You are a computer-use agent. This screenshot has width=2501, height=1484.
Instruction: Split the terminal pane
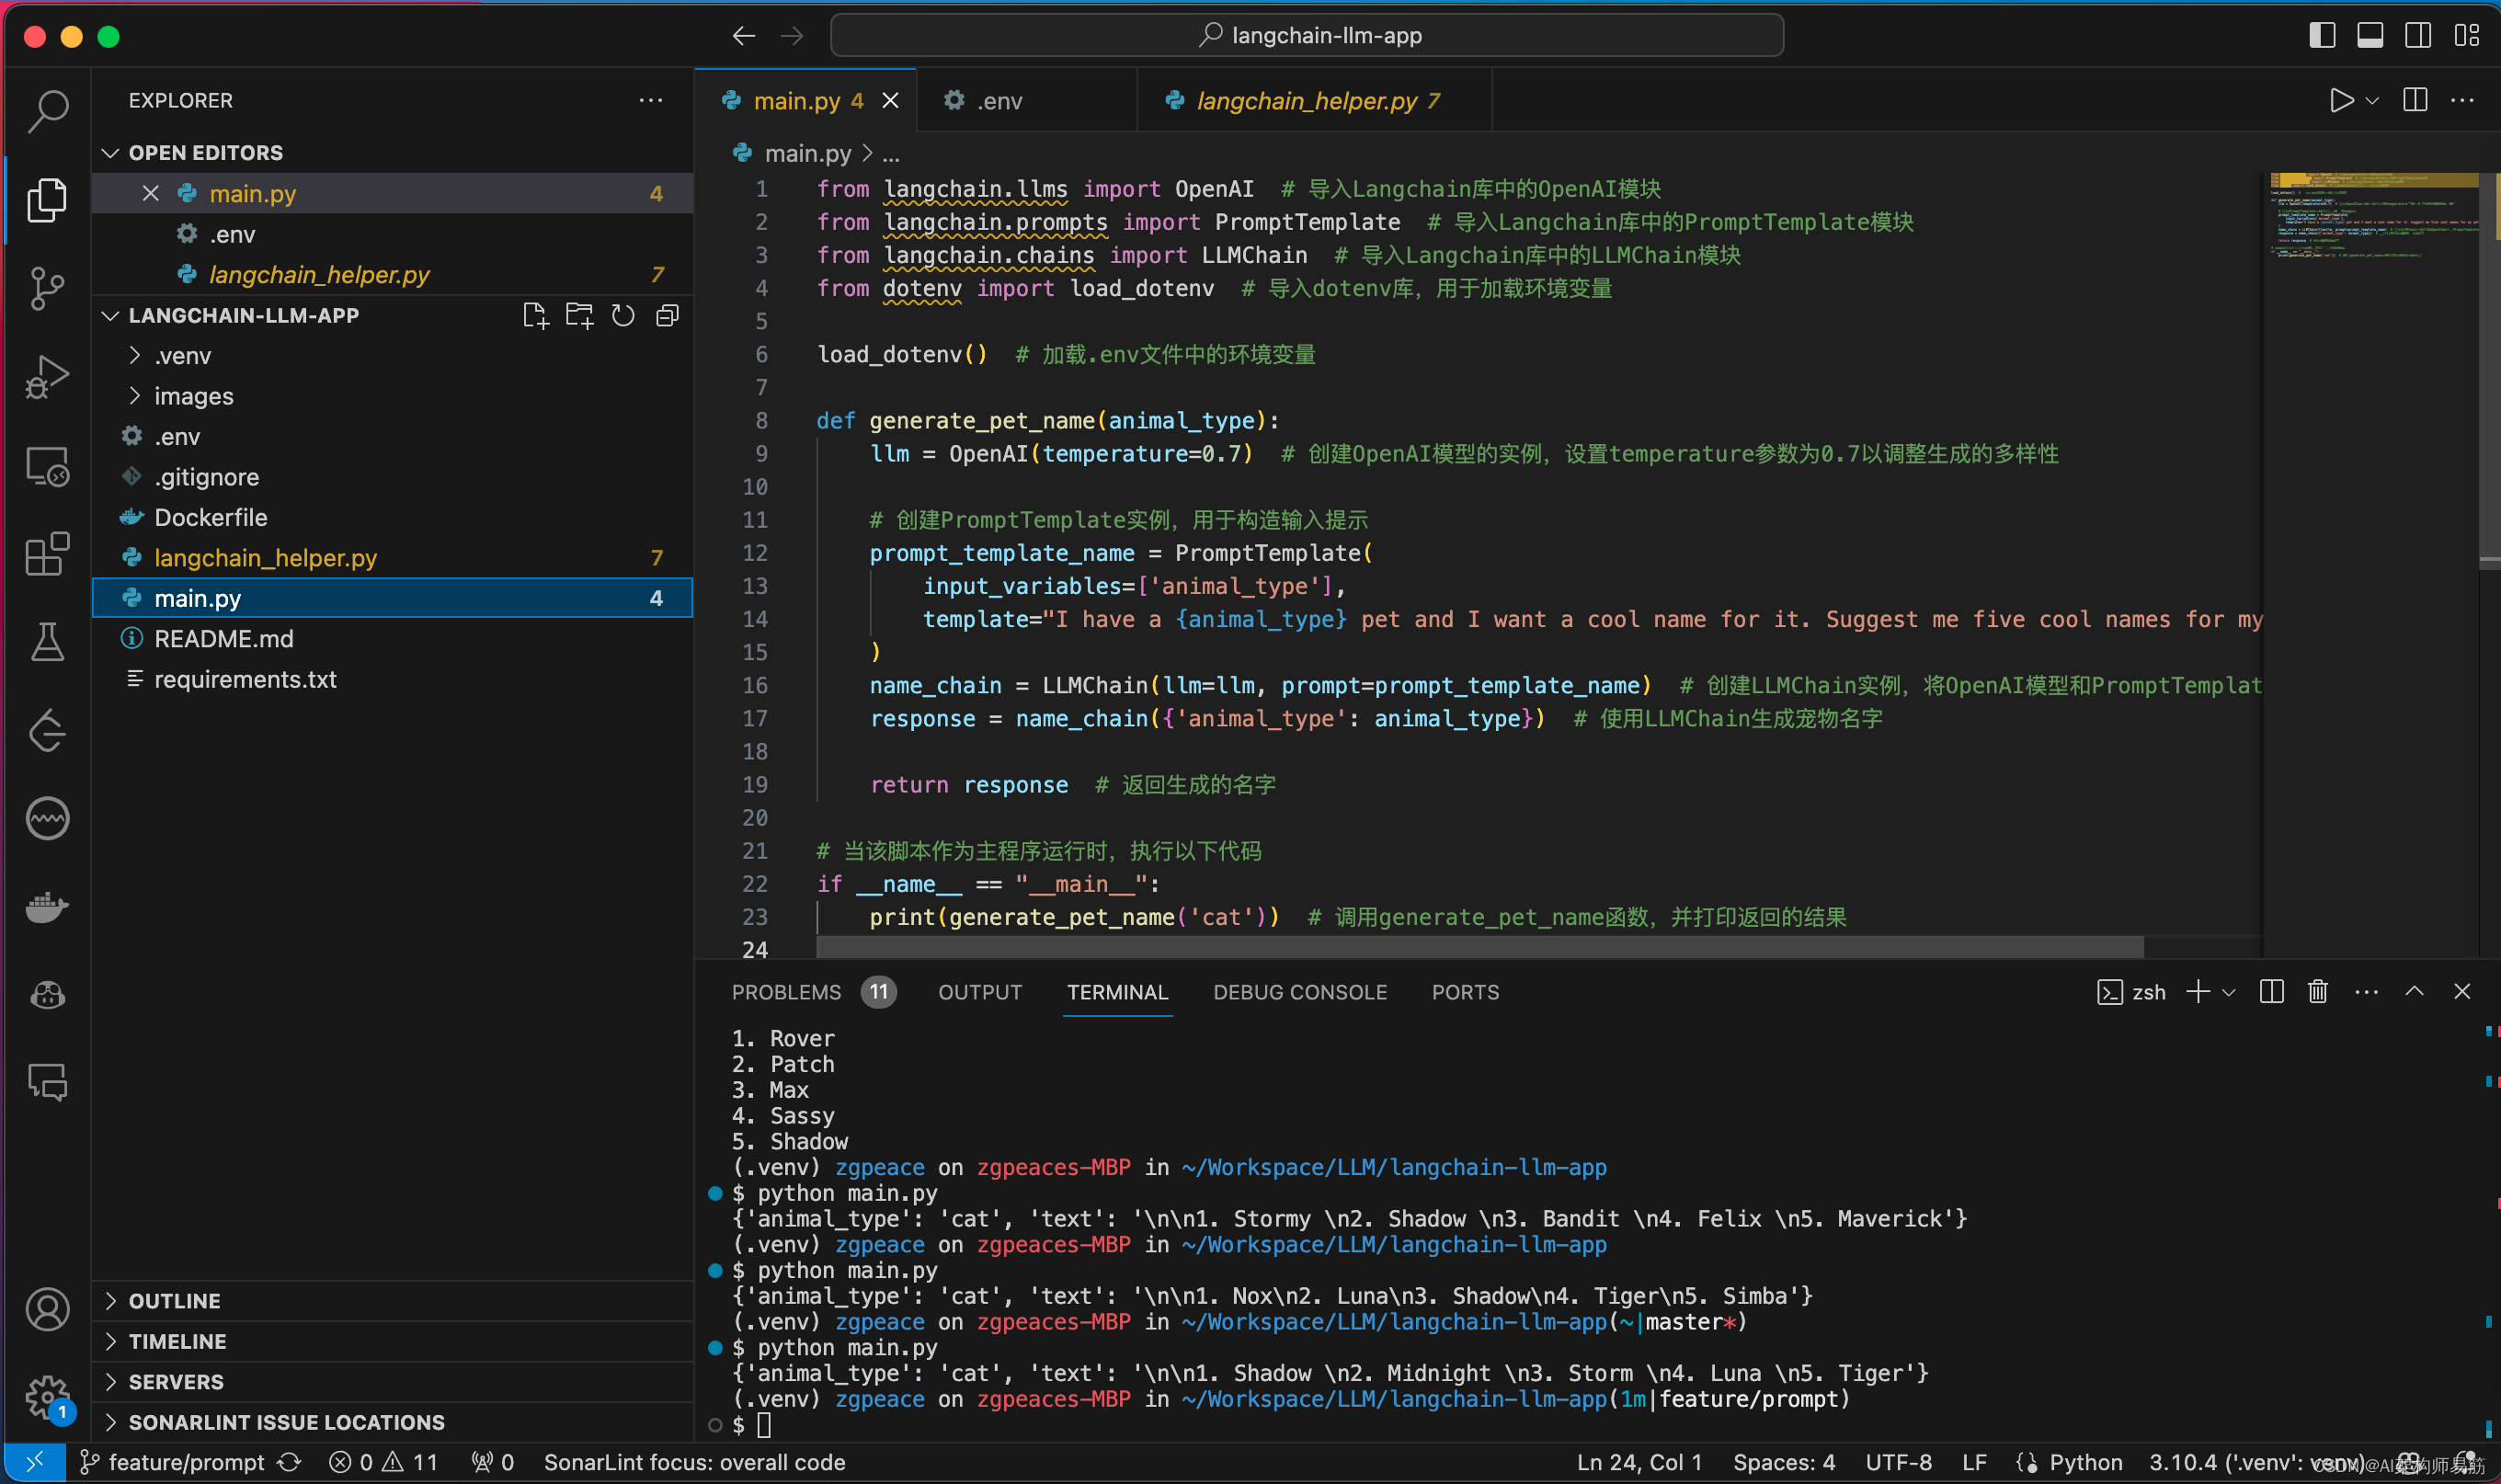click(2271, 991)
